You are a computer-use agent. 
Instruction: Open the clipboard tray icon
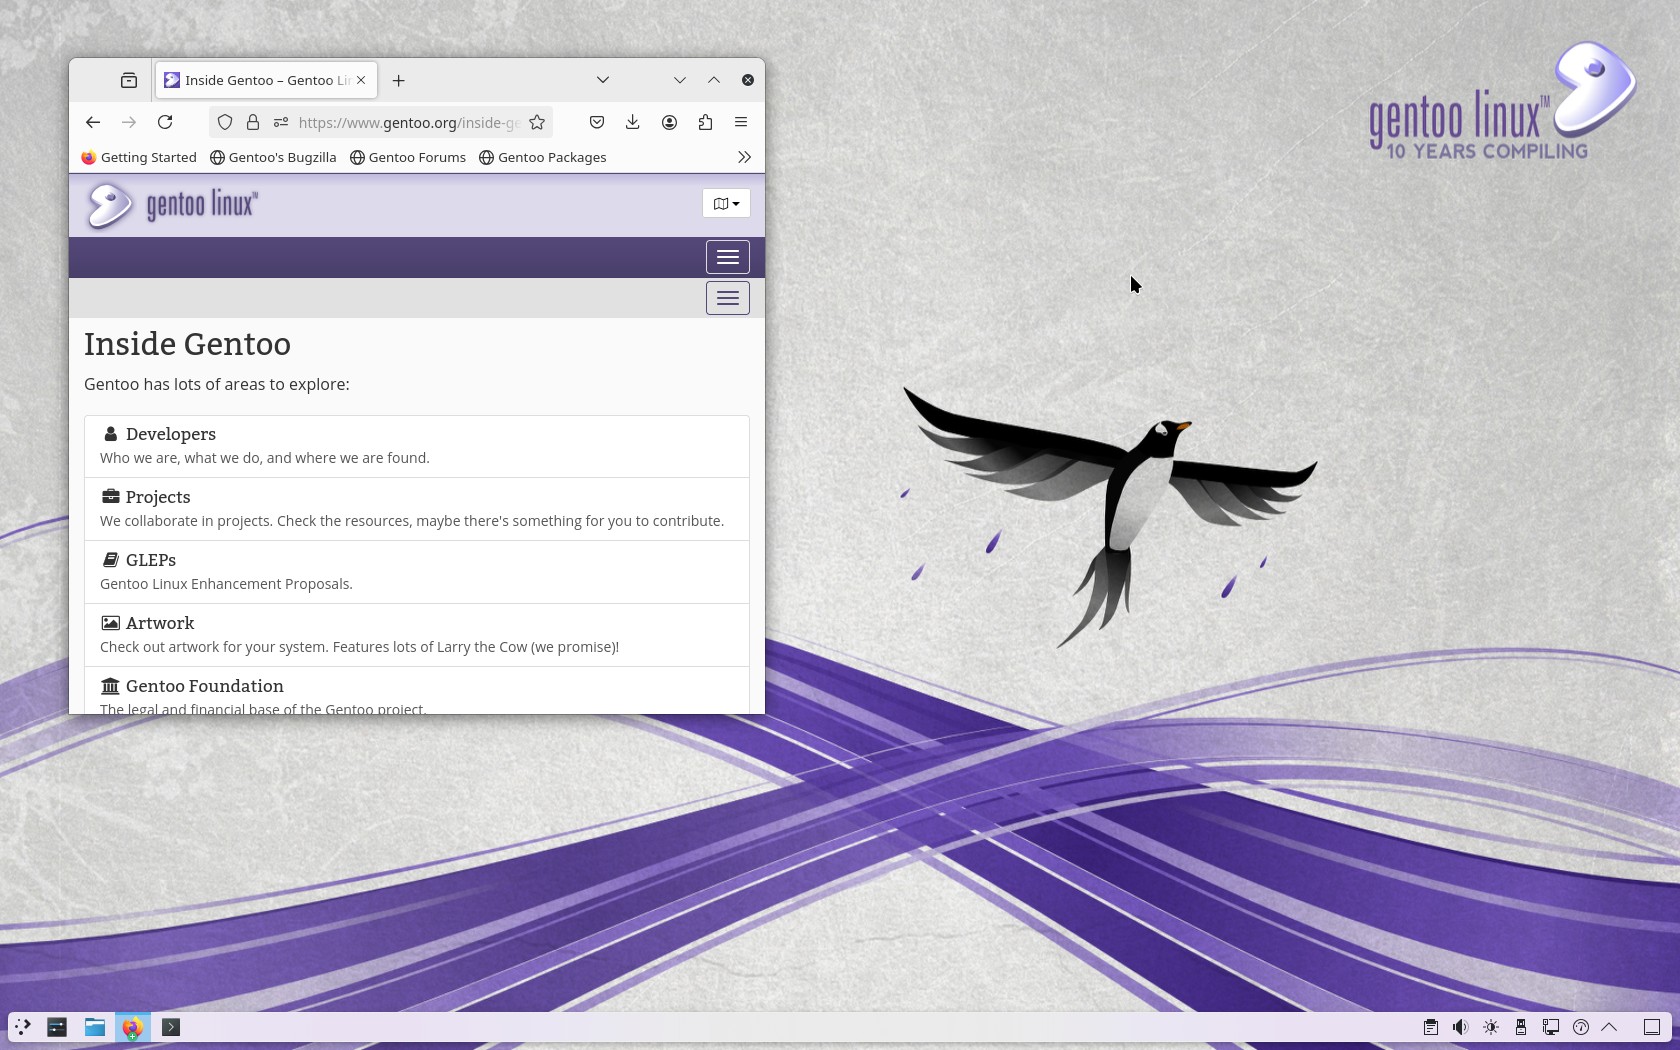1431,1027
